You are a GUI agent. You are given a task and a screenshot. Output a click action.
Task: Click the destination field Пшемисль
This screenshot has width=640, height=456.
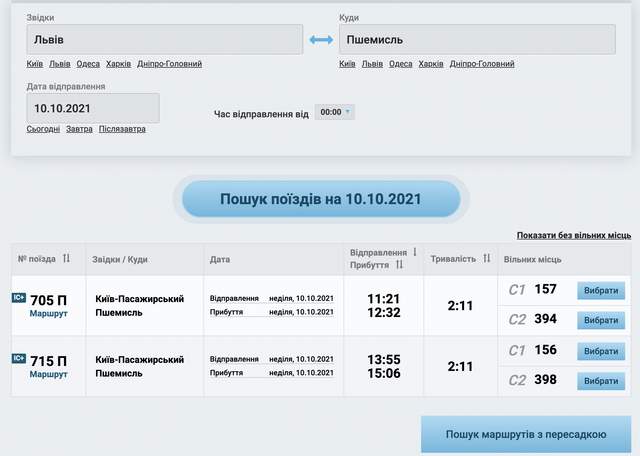477,40
